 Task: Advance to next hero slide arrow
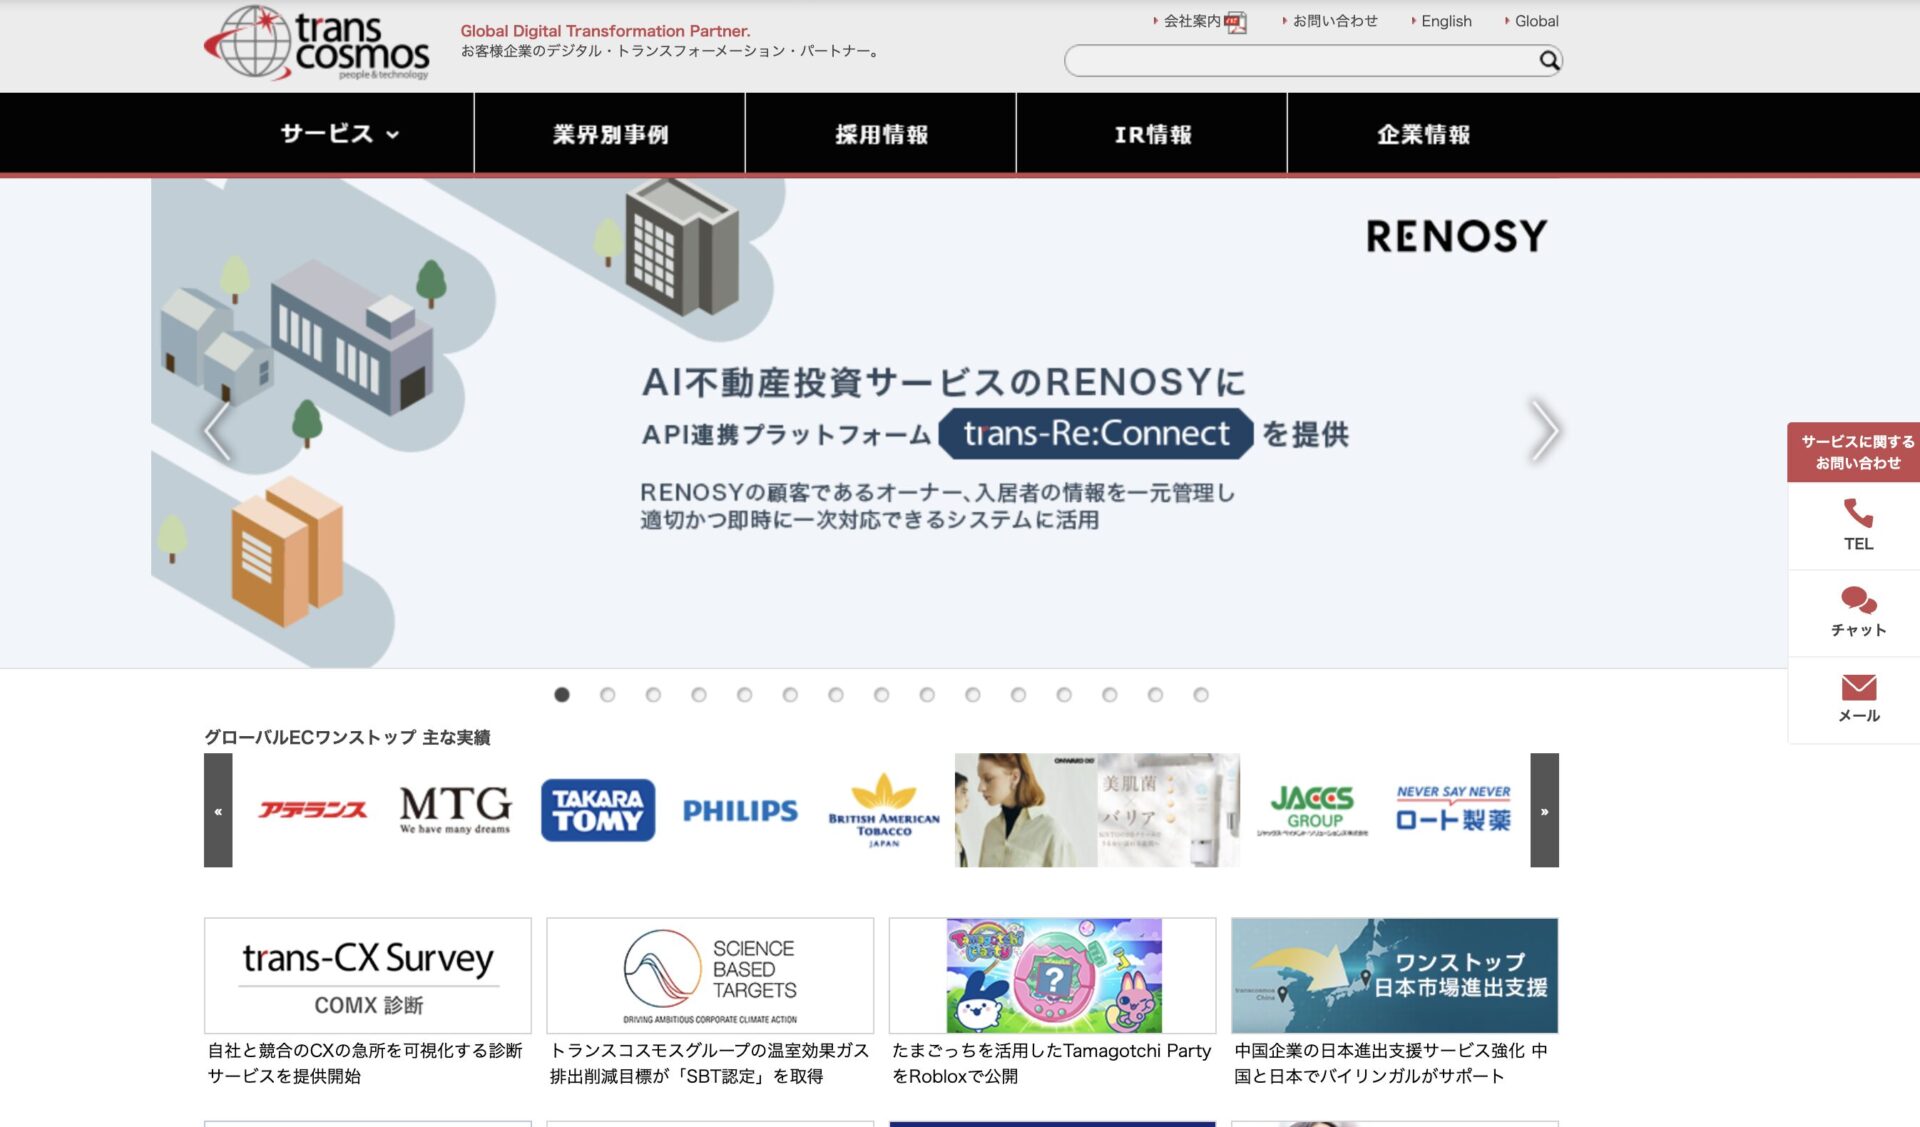point(1544,431)
